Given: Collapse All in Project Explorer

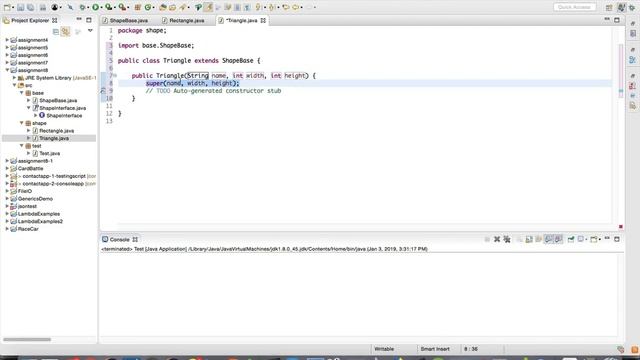Looking at the screenshot, I should [56, 31].
